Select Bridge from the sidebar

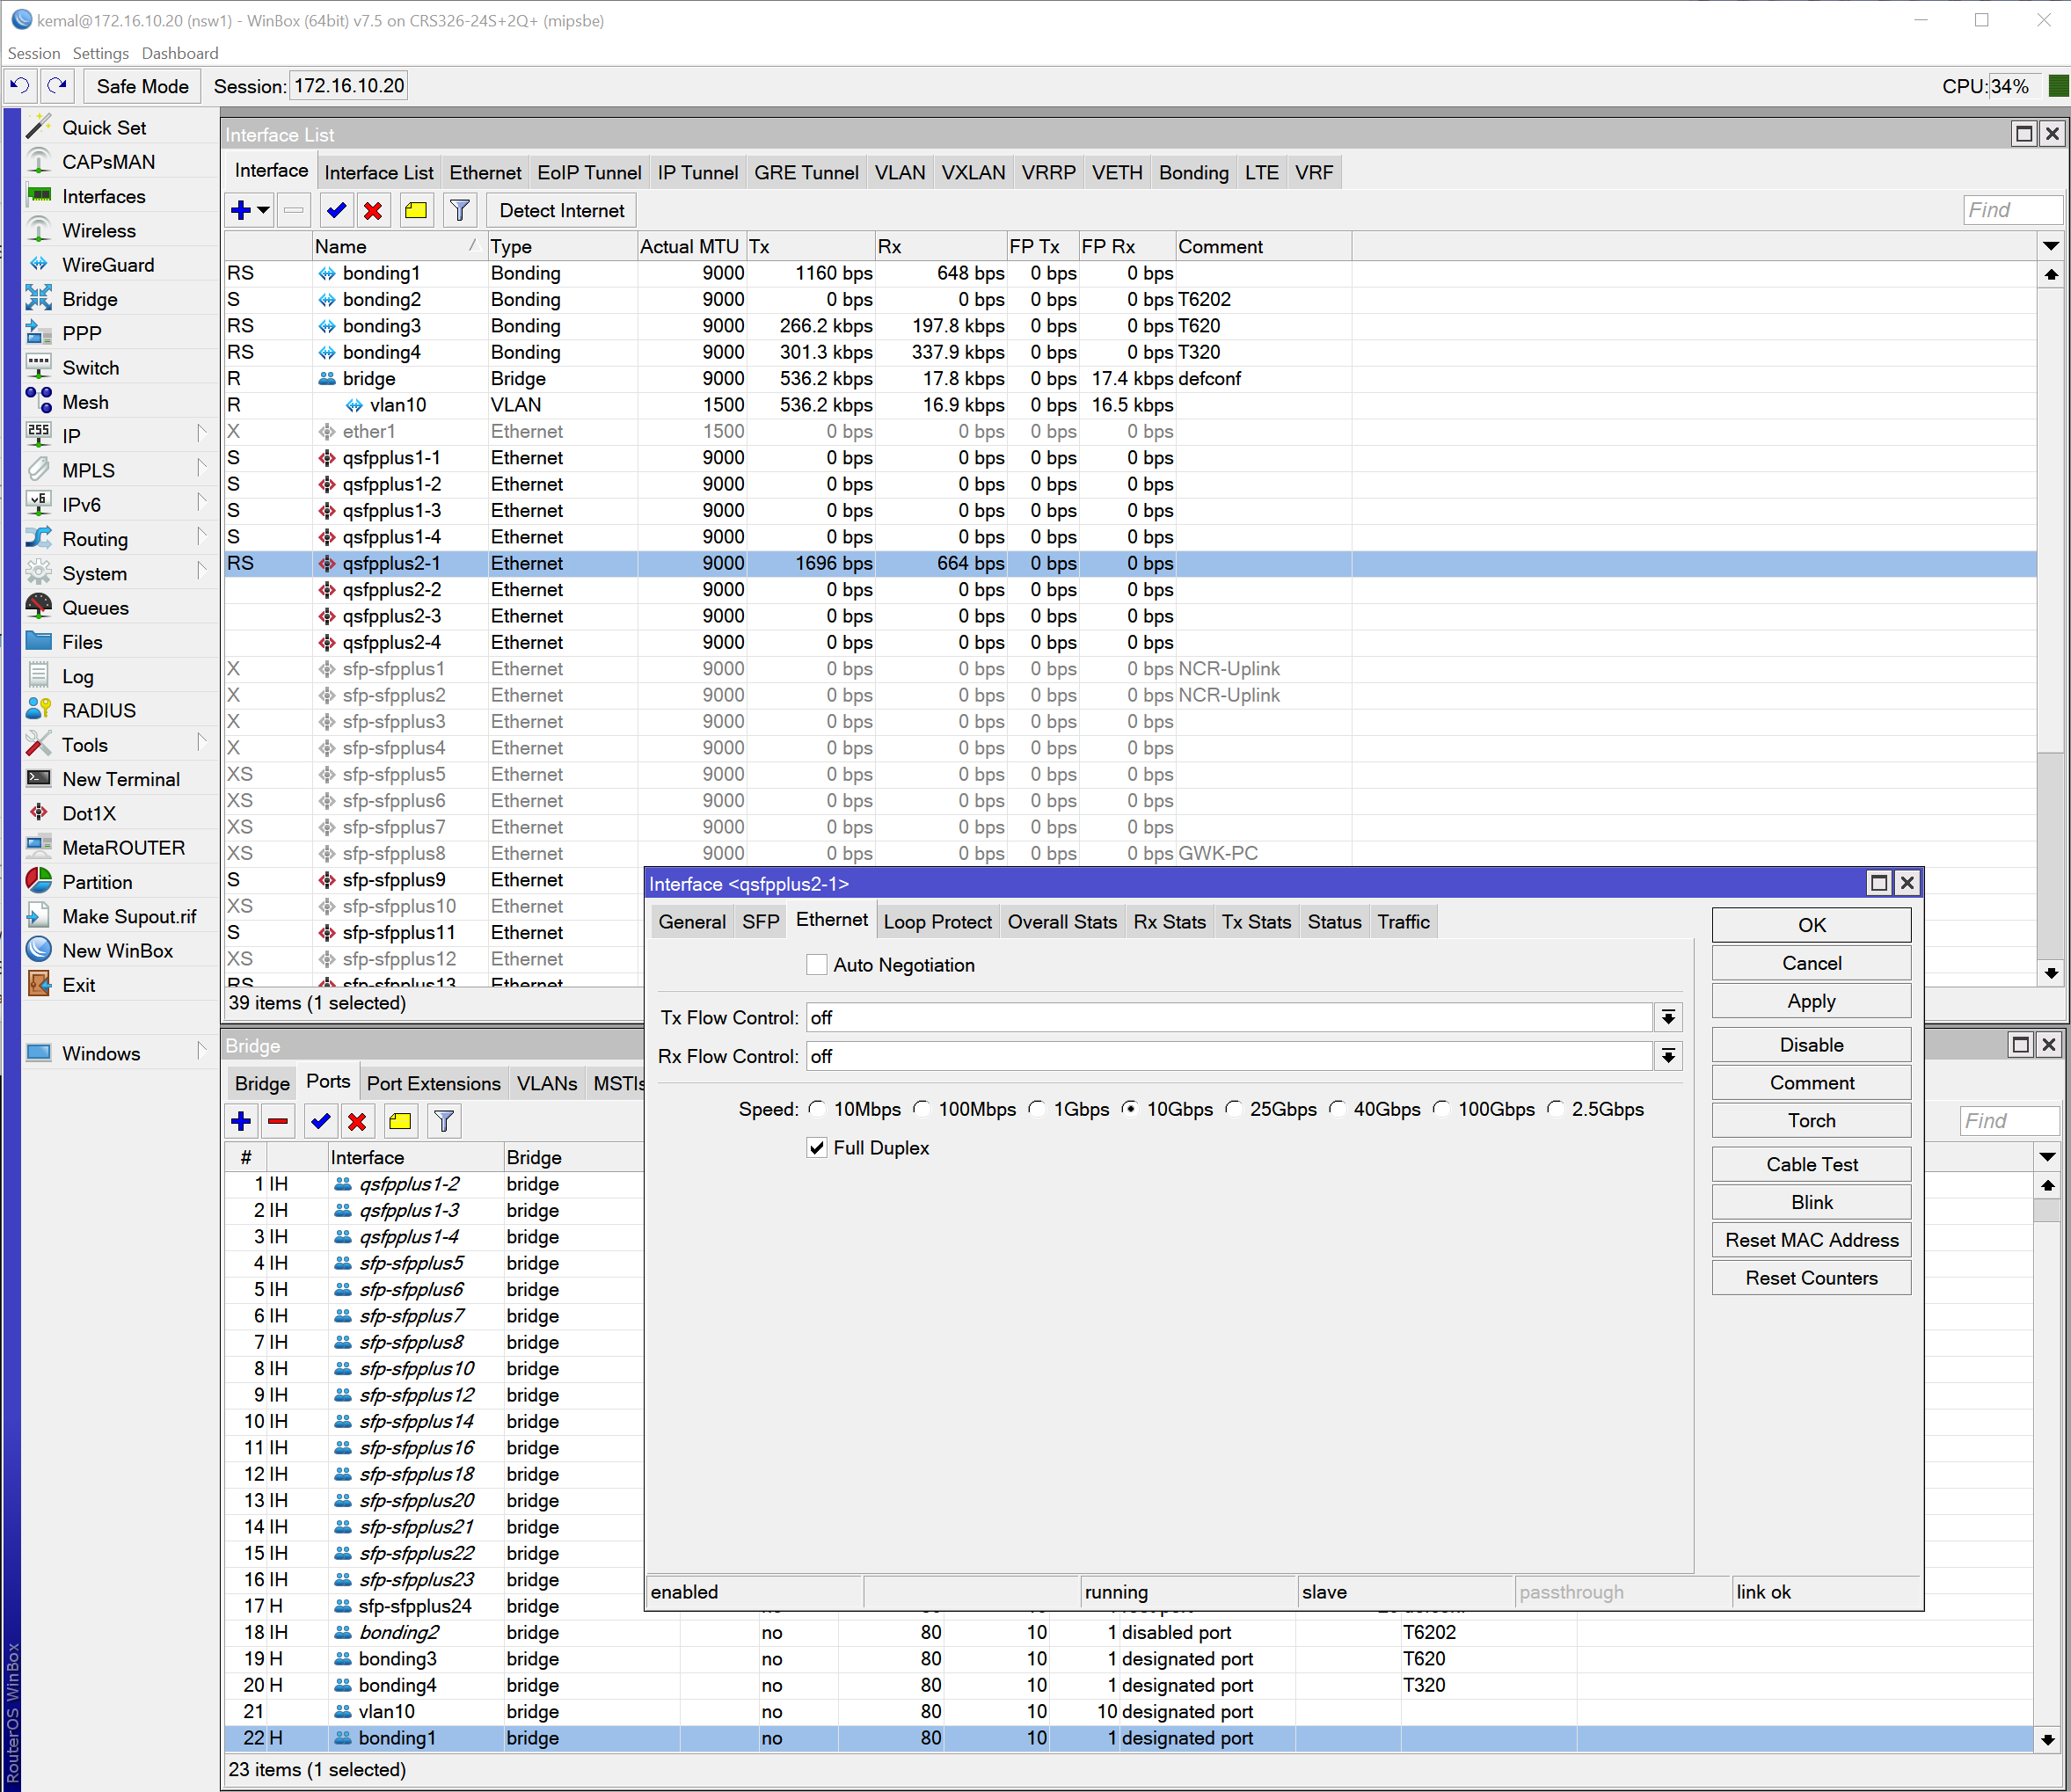click(x=90, y=298)
